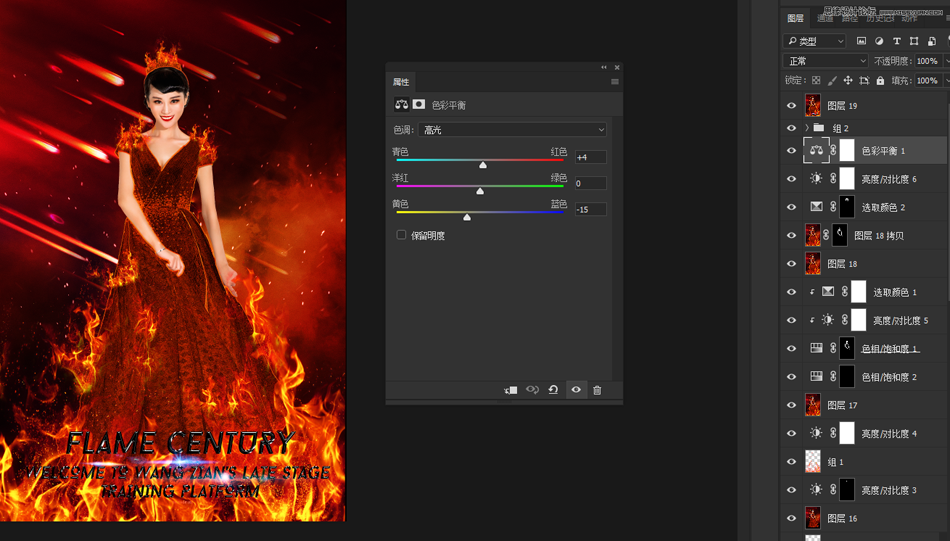Click magenta-green value field 0
The height and width of the screenshot is (541, 950).
pos(591,183)
